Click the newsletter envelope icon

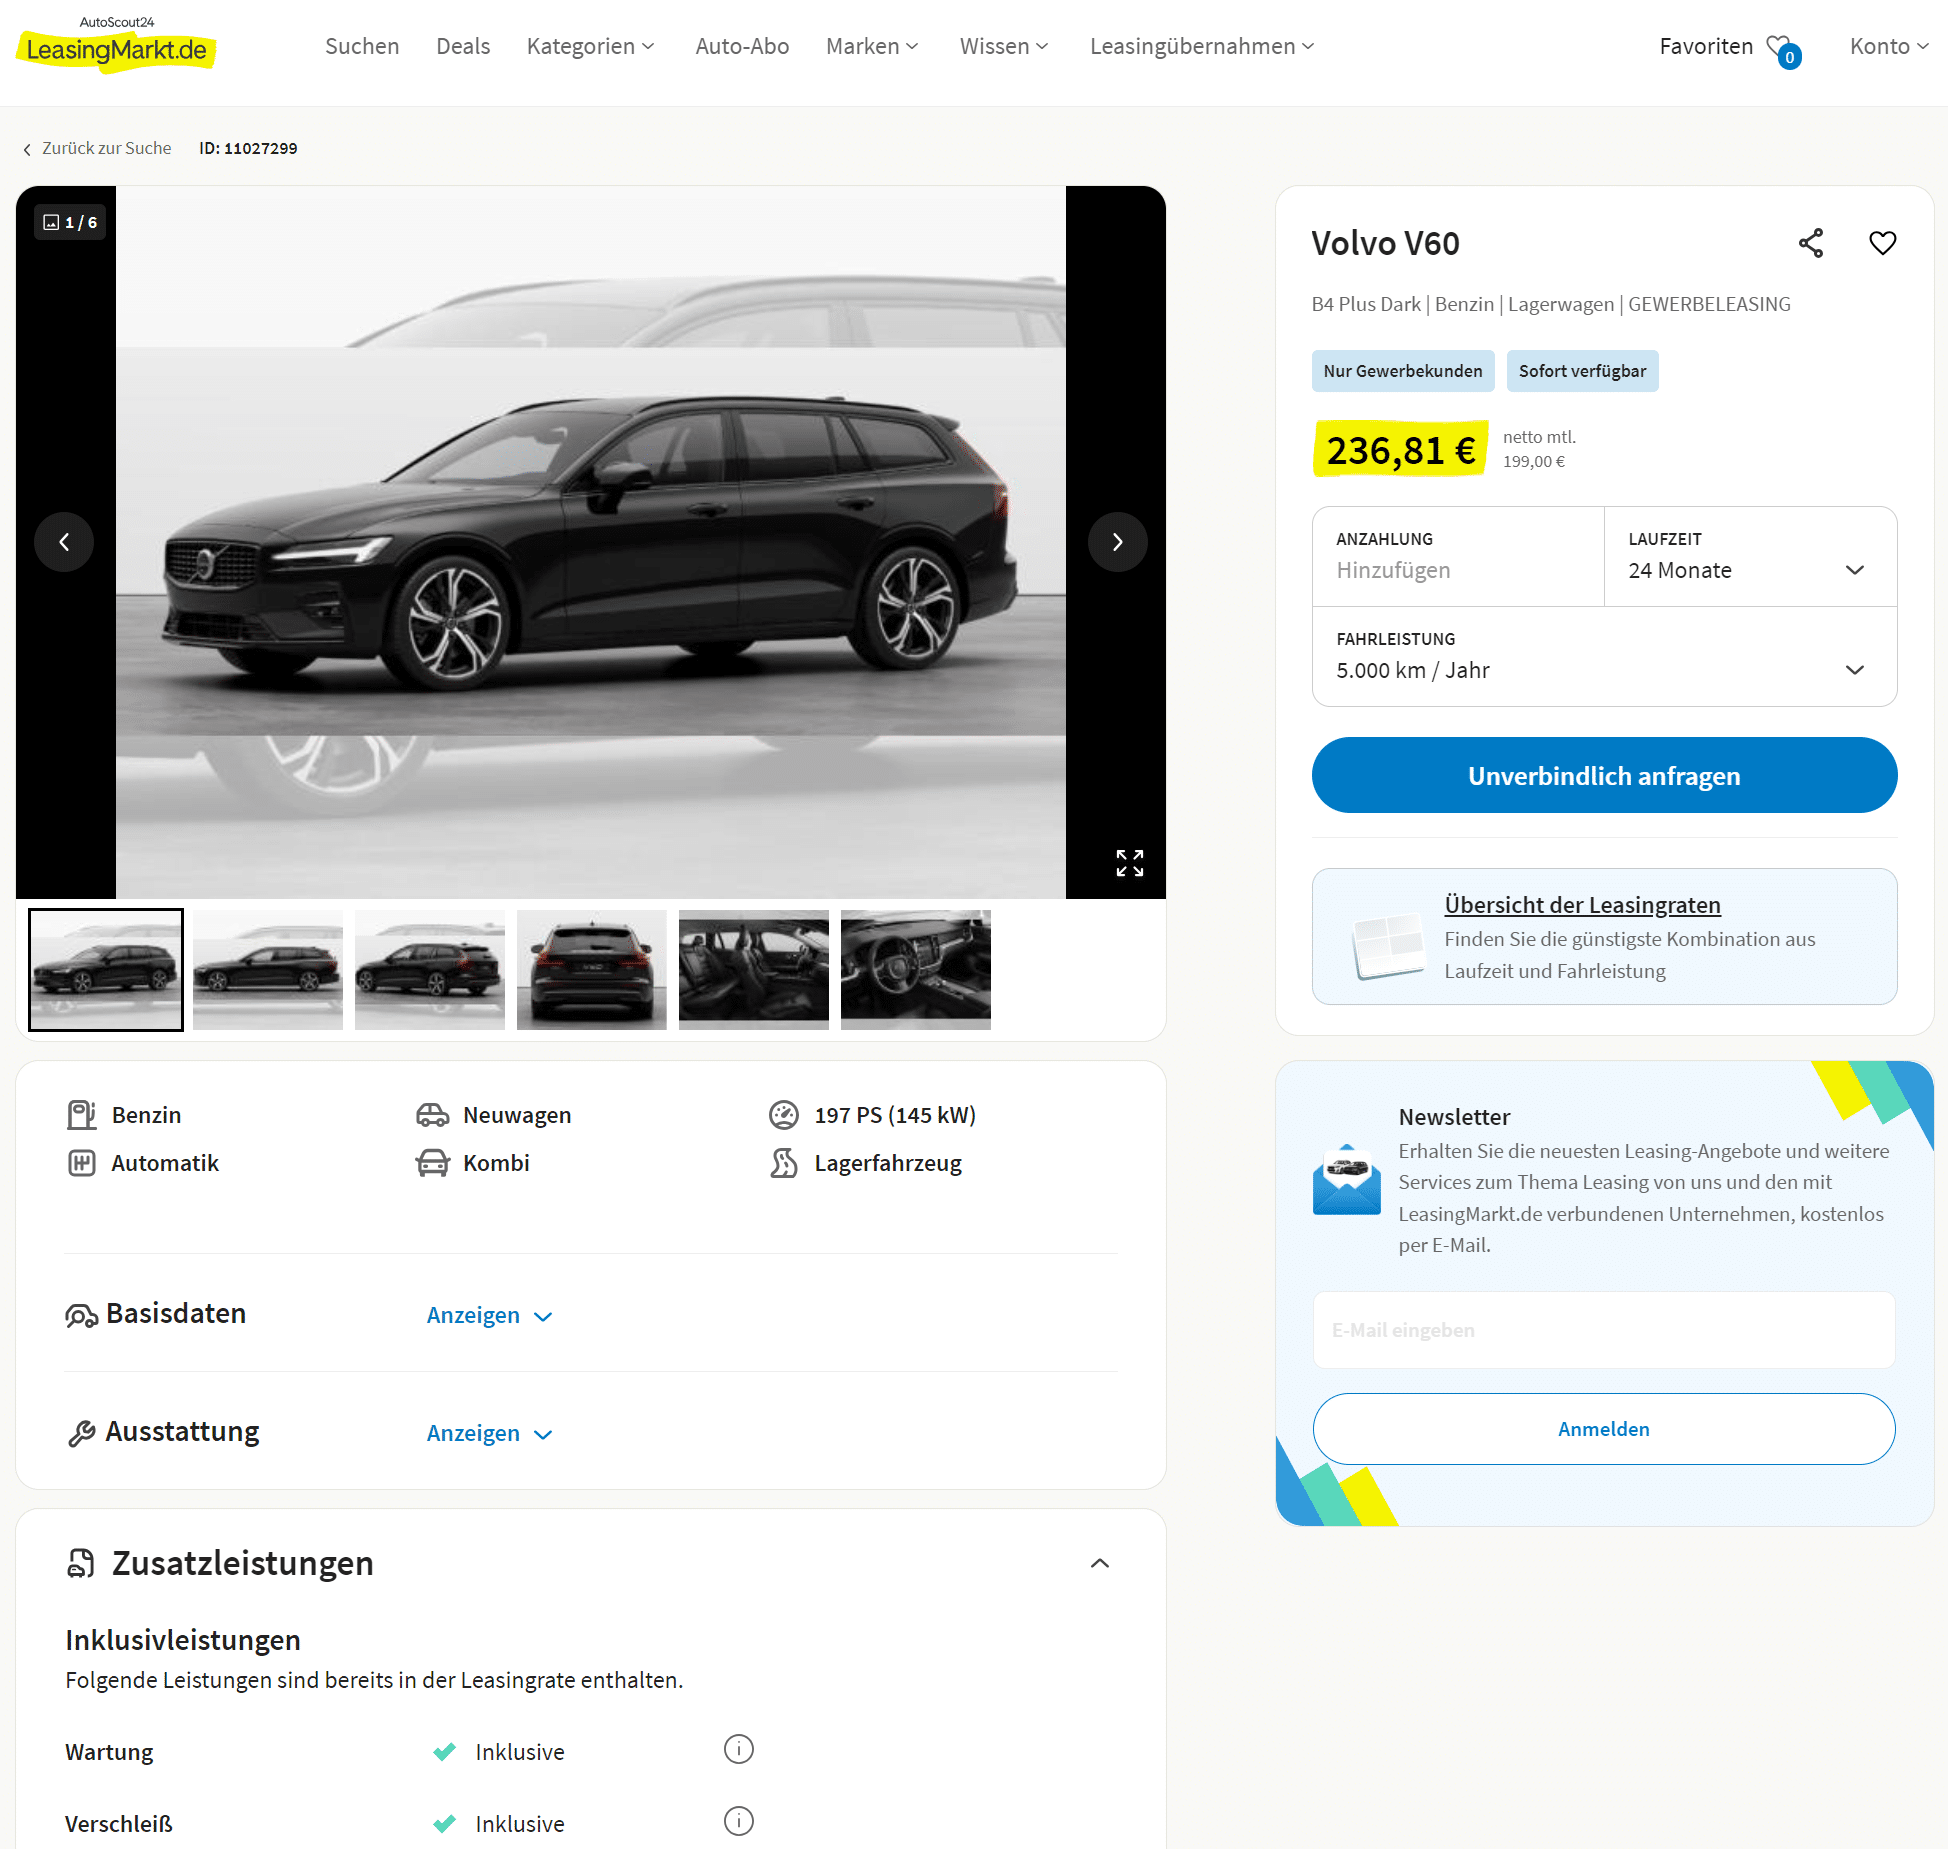(1347, 1180)
